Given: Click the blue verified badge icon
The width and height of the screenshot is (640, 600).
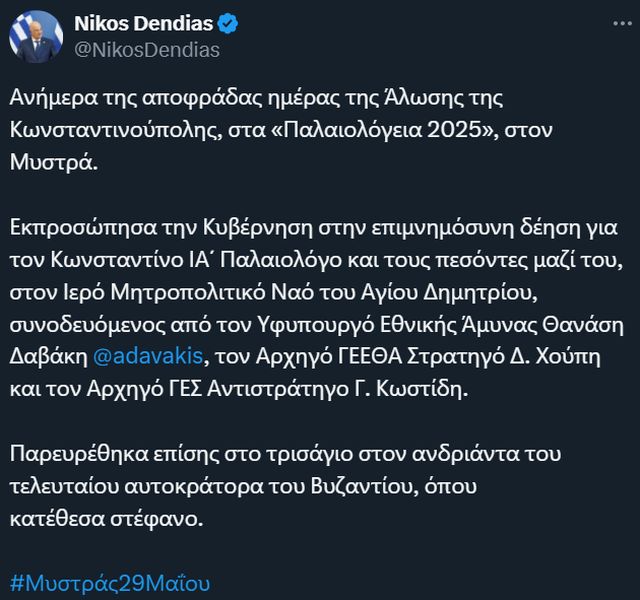Looking at the screenshot, I should tap(225, 24).
